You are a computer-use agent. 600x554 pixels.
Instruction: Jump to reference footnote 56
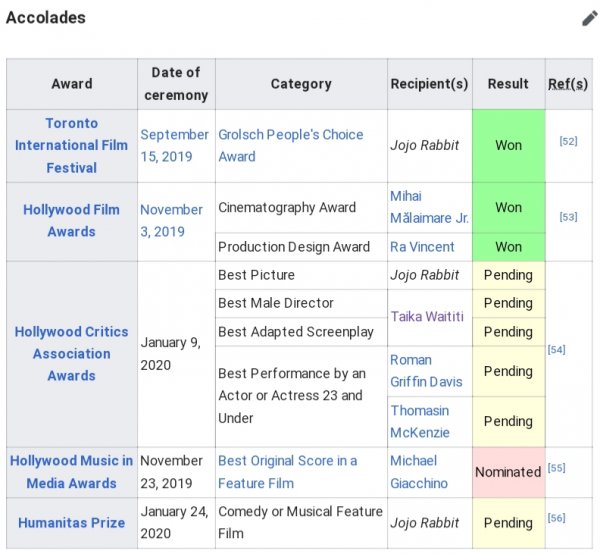coord(557,518)
